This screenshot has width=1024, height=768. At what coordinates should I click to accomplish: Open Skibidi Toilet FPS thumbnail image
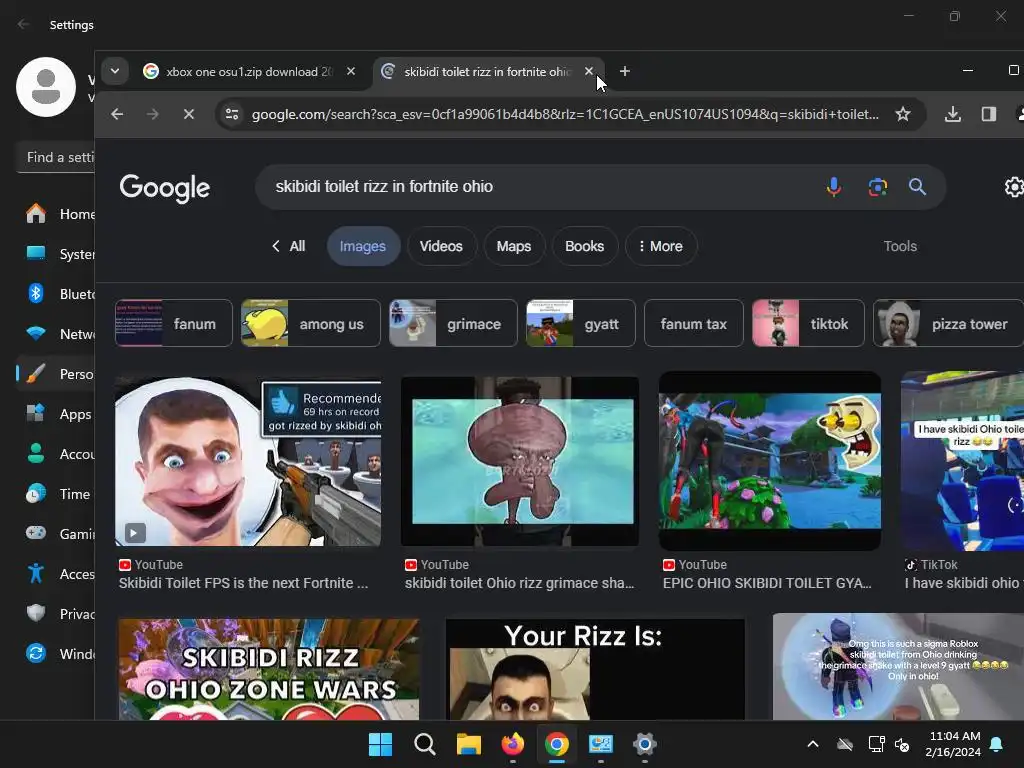(x=248, y=461)
